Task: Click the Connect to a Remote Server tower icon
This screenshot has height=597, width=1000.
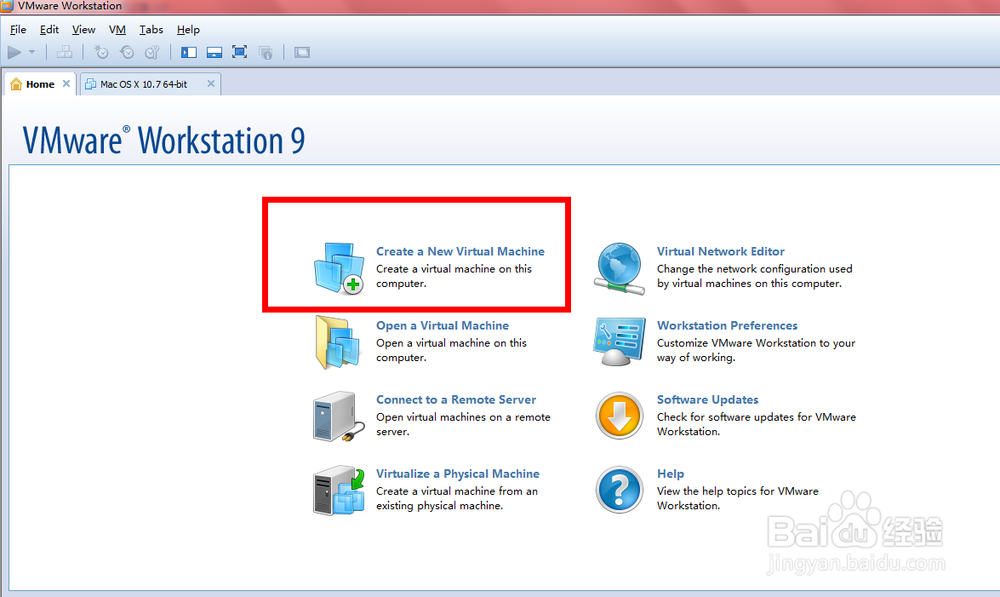Action: click(x=337, y=416)
